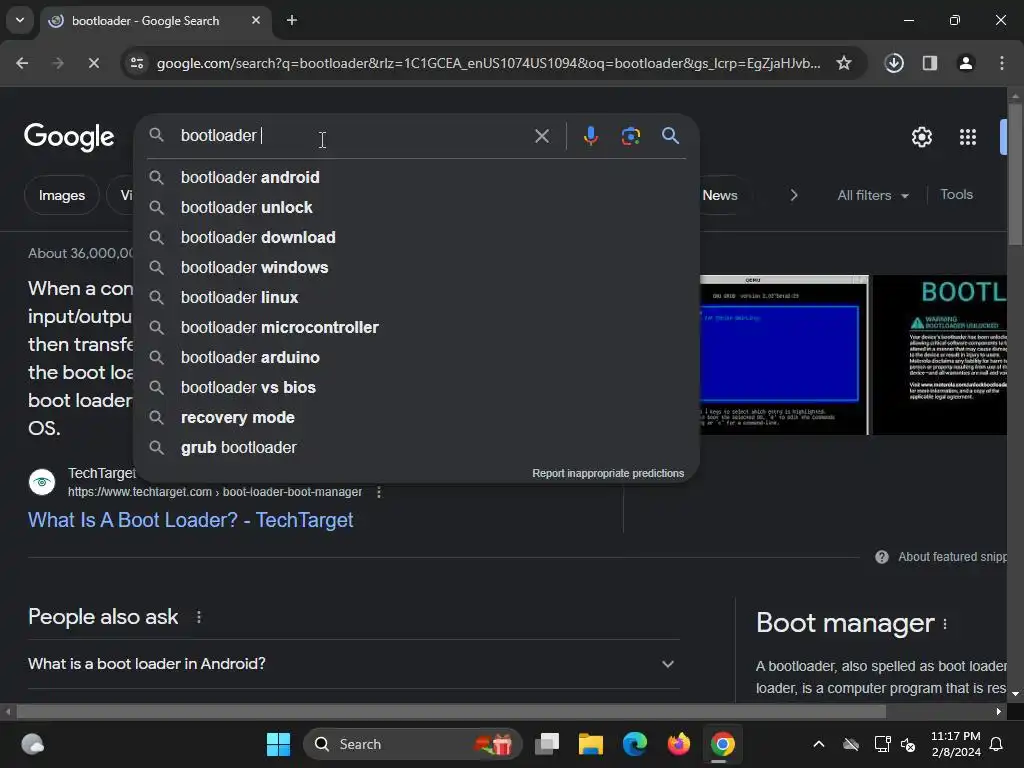Switch to News results tab
Image resolution: width=1024 pixels, height=768 pixels.
(x=720, y=195)
